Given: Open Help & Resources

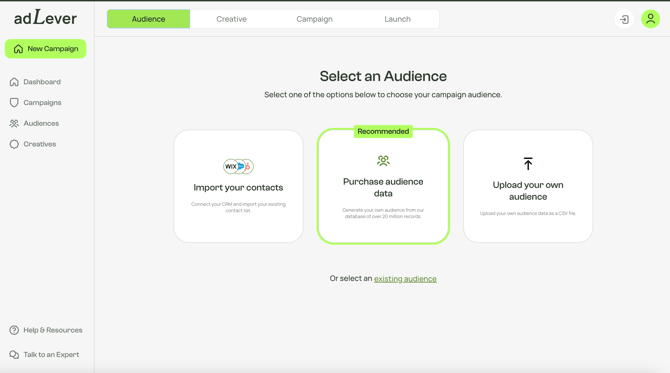Looking at the screenshot, I should pos(46,330).
